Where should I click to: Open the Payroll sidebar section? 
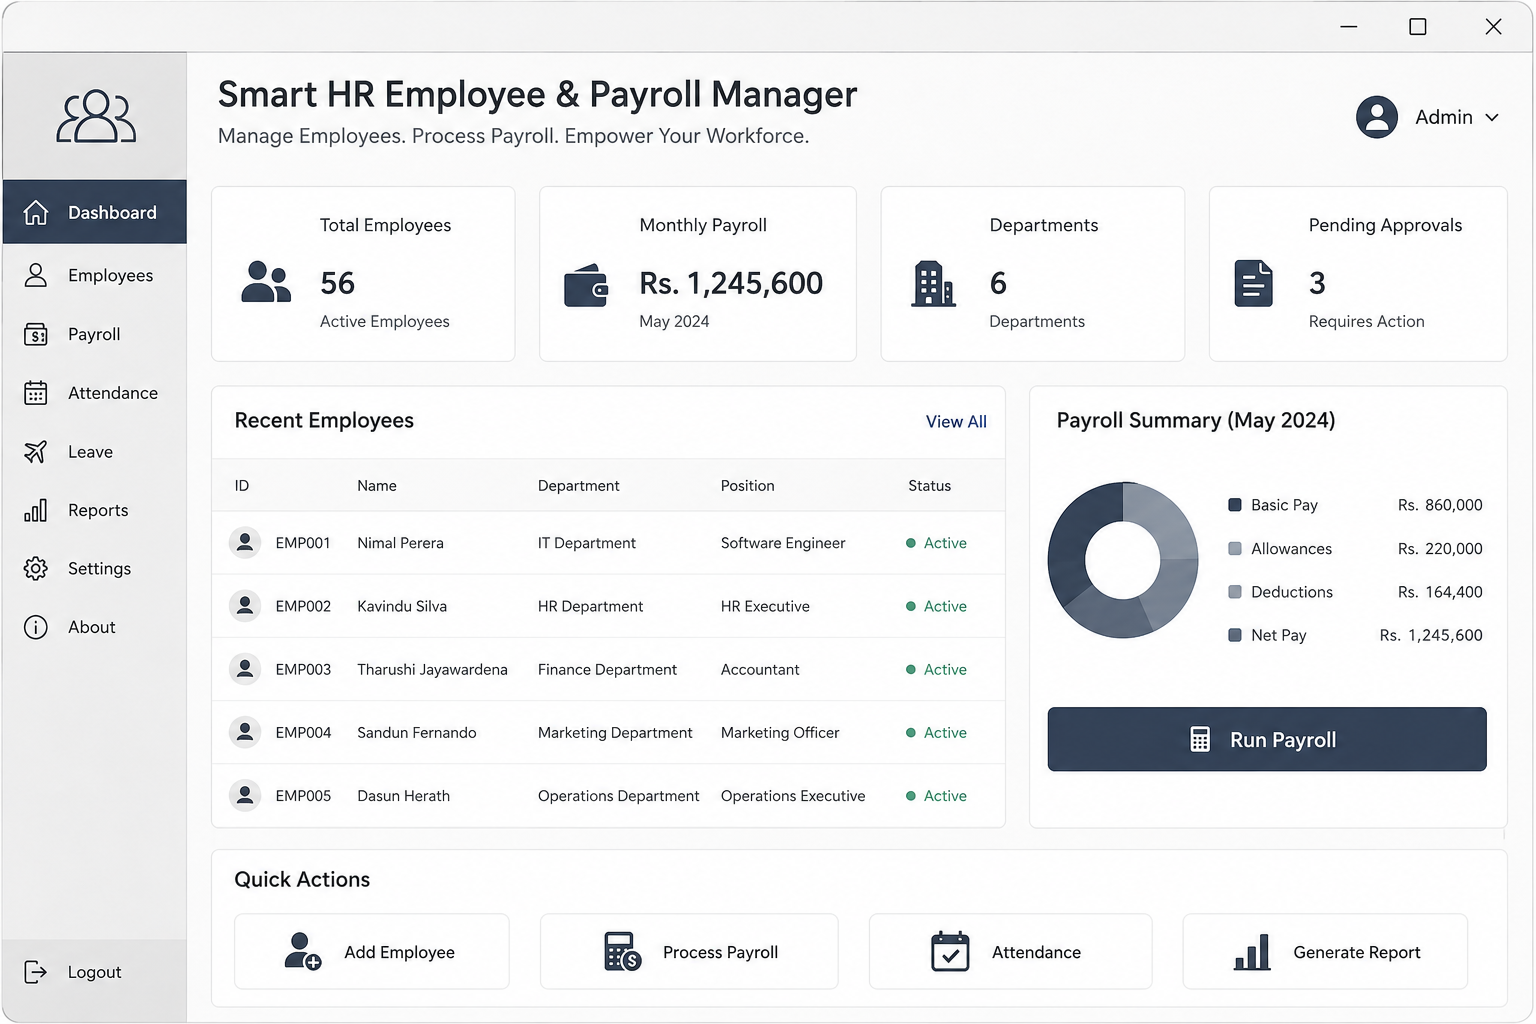(94, 334)
